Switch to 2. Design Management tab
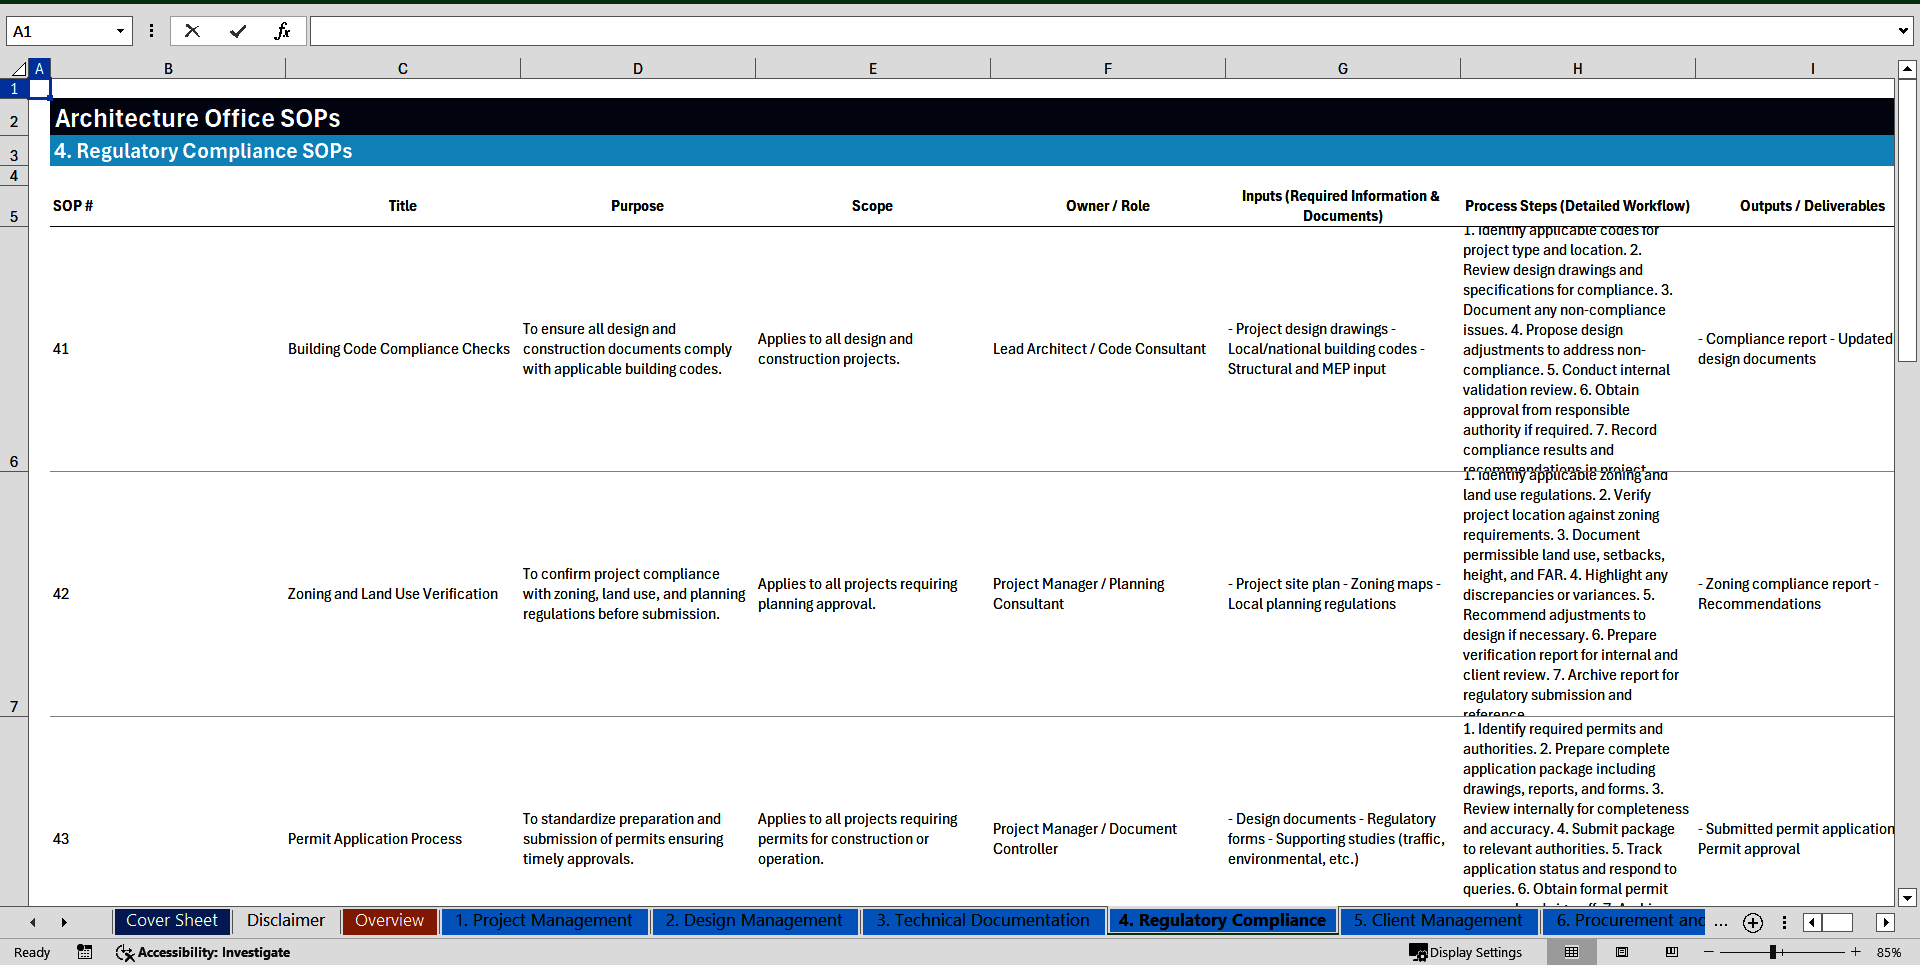Screen dimensions: 1920x966 (754, 921)
